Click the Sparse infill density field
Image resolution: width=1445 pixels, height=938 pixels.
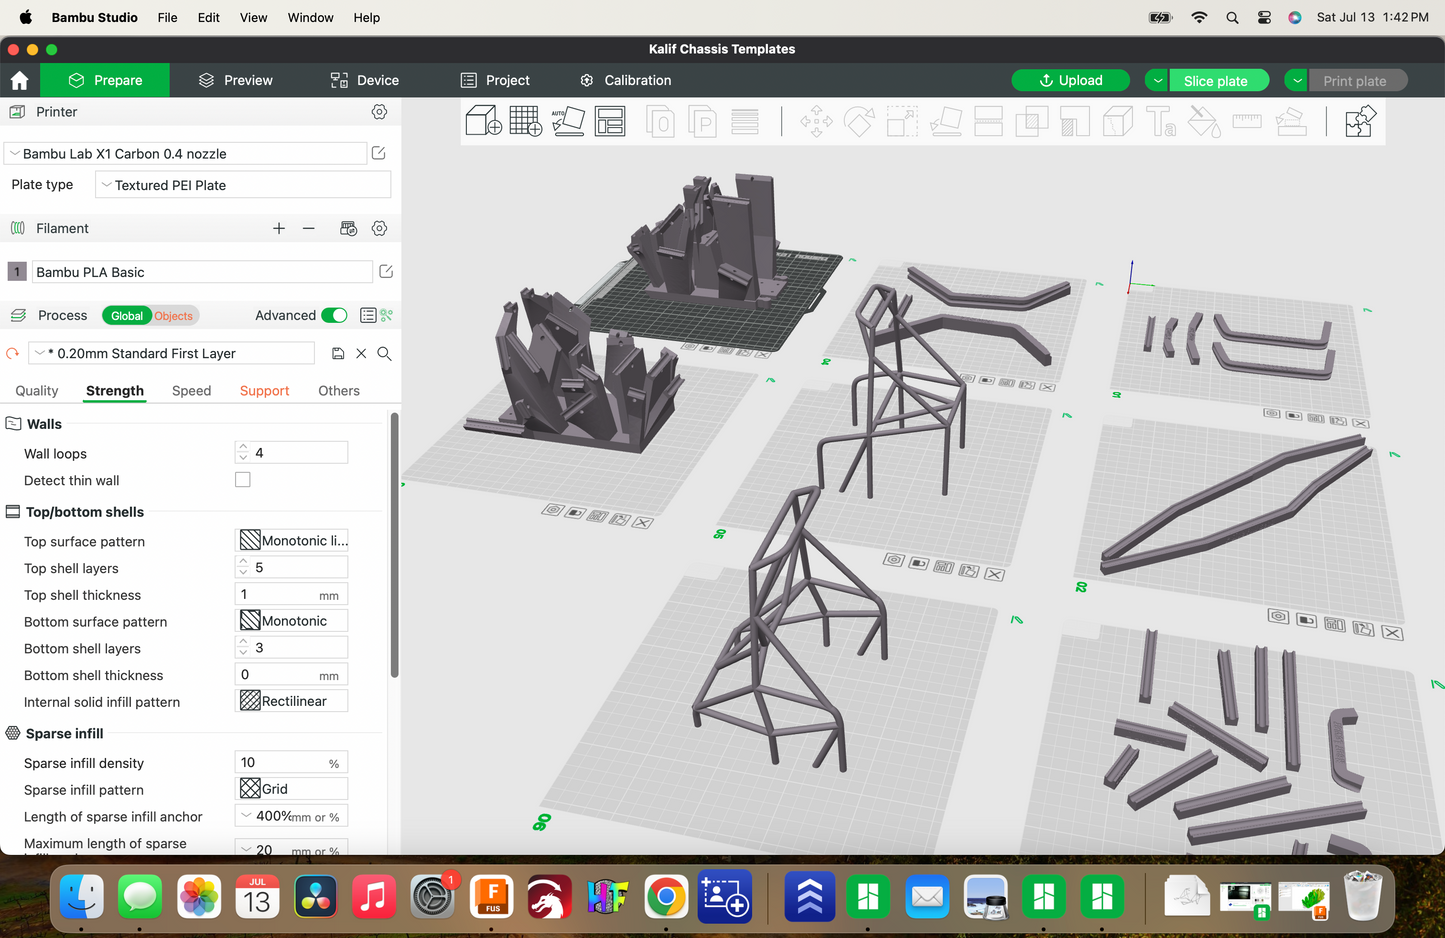[x=283, y=763]
